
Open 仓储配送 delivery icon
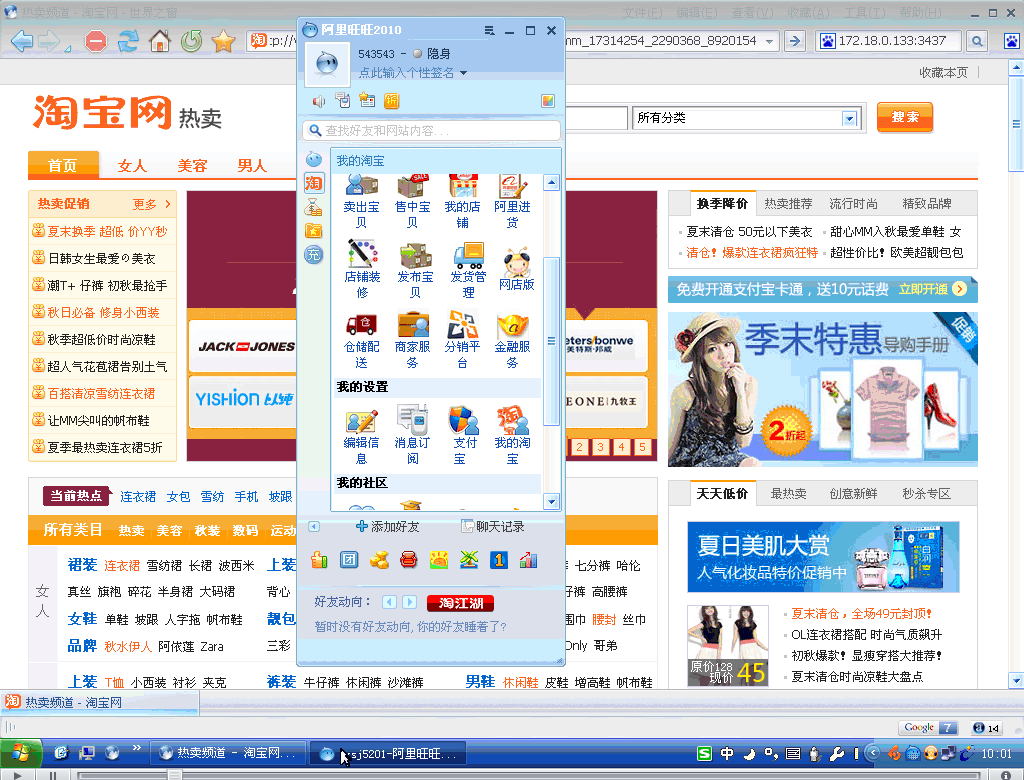tap(361, 340)
